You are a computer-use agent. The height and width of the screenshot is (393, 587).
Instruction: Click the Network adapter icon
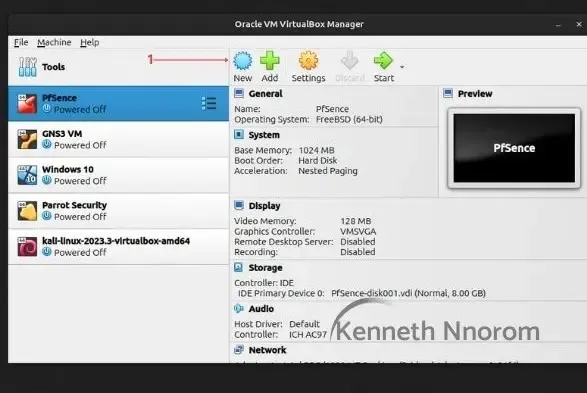(x=238, y=350)
